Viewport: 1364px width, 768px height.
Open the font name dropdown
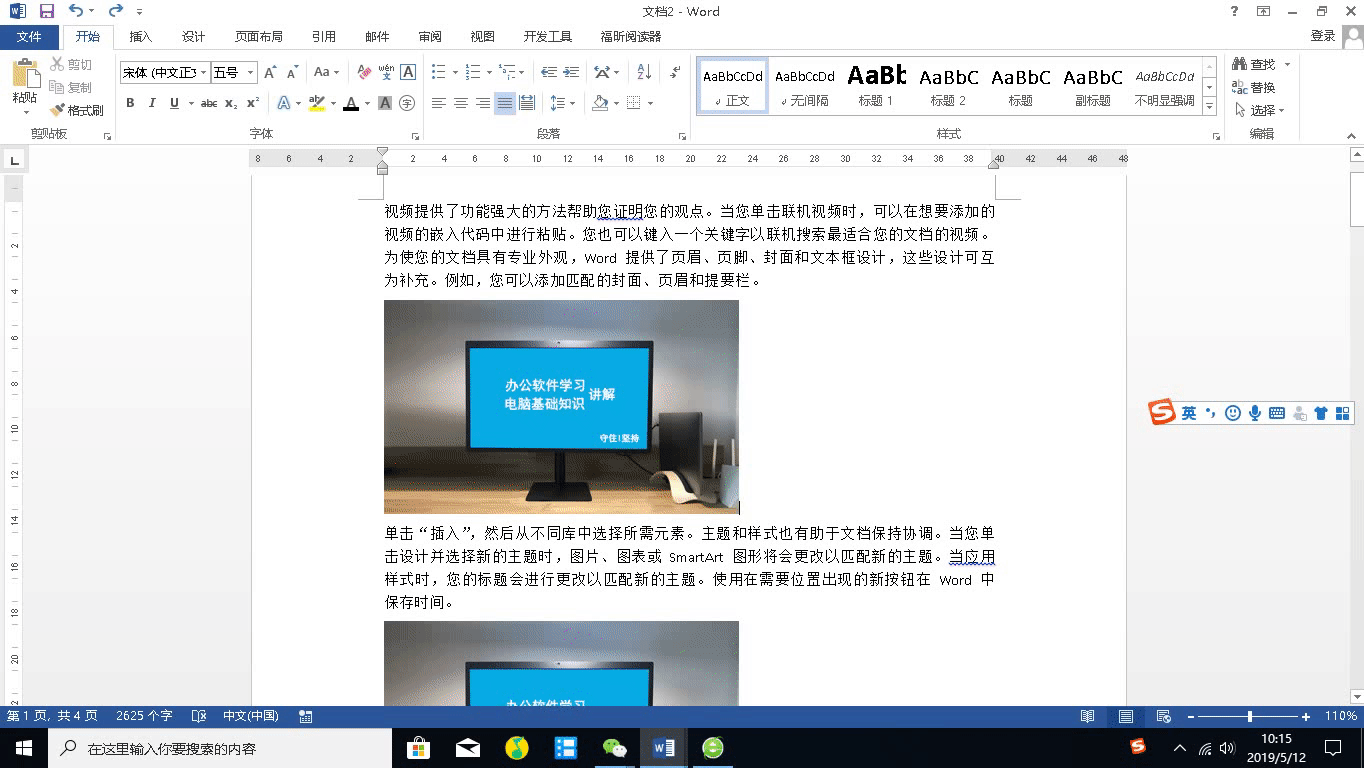point(204,73)
